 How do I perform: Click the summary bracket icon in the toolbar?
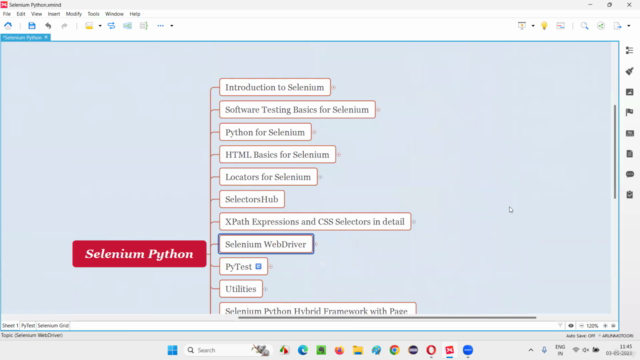pos(144,26)
